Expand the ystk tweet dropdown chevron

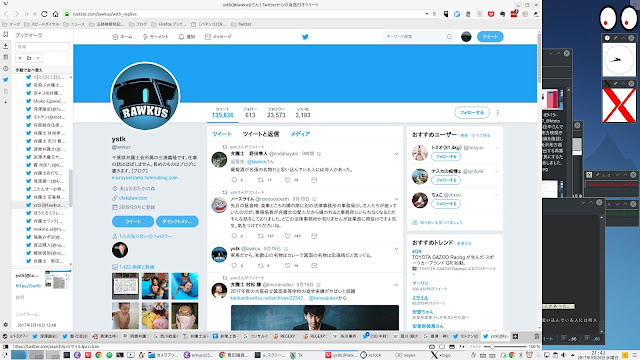pos(396,249)
